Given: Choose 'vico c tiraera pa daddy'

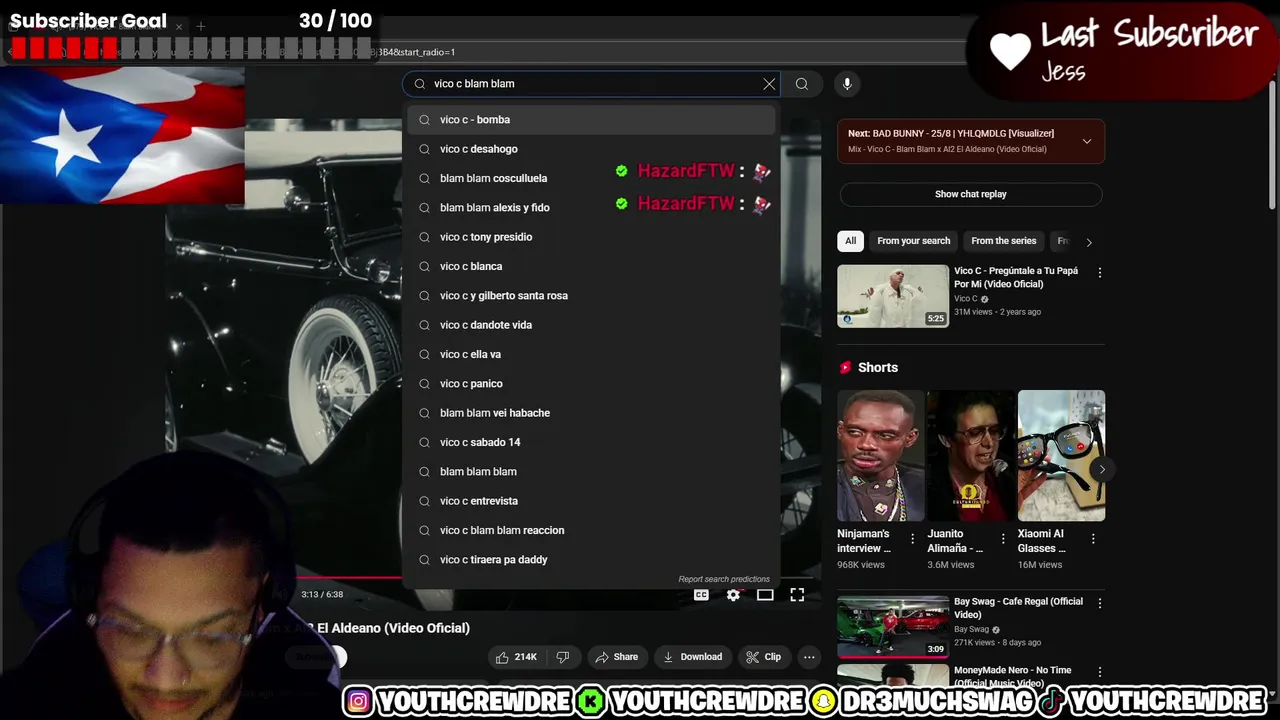Looking at the screenshot, I should pos(591,560).
